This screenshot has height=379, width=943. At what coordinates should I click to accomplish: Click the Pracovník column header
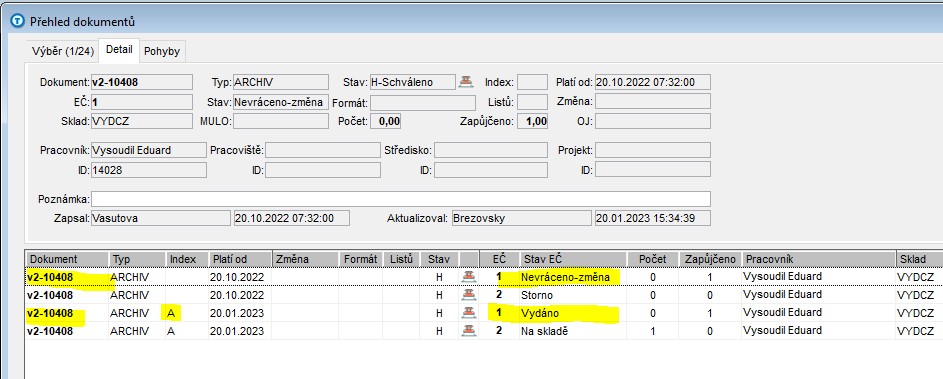pyautogui.click(x=819, y=259)
